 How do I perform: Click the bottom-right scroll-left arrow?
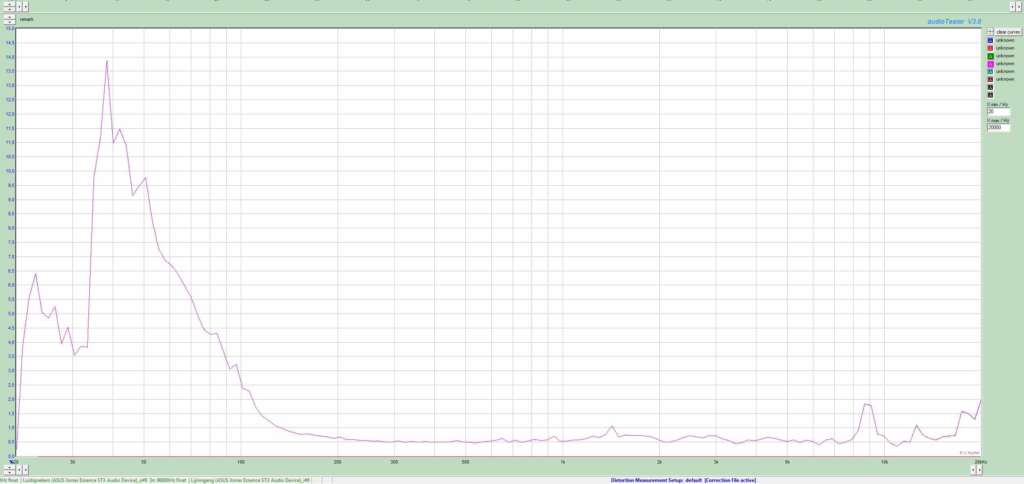coord(973,470)
